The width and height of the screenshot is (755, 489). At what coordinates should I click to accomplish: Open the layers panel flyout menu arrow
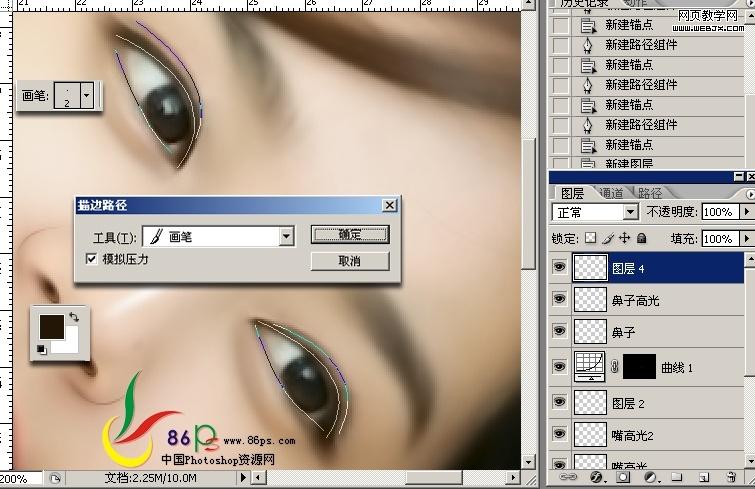tap(750, 194)
